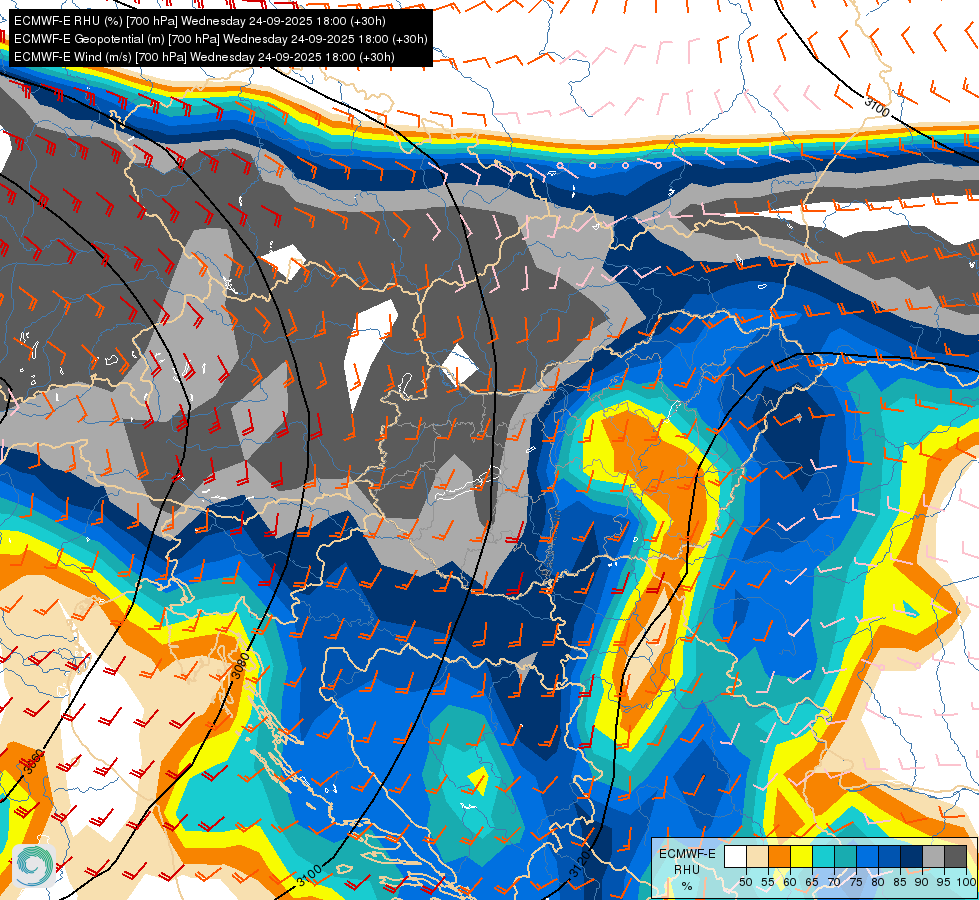The height and width of the screenshot is (900, 979).
Task: Select the yellow 60-65 legend swatch
Action: (x=802, y=856)
